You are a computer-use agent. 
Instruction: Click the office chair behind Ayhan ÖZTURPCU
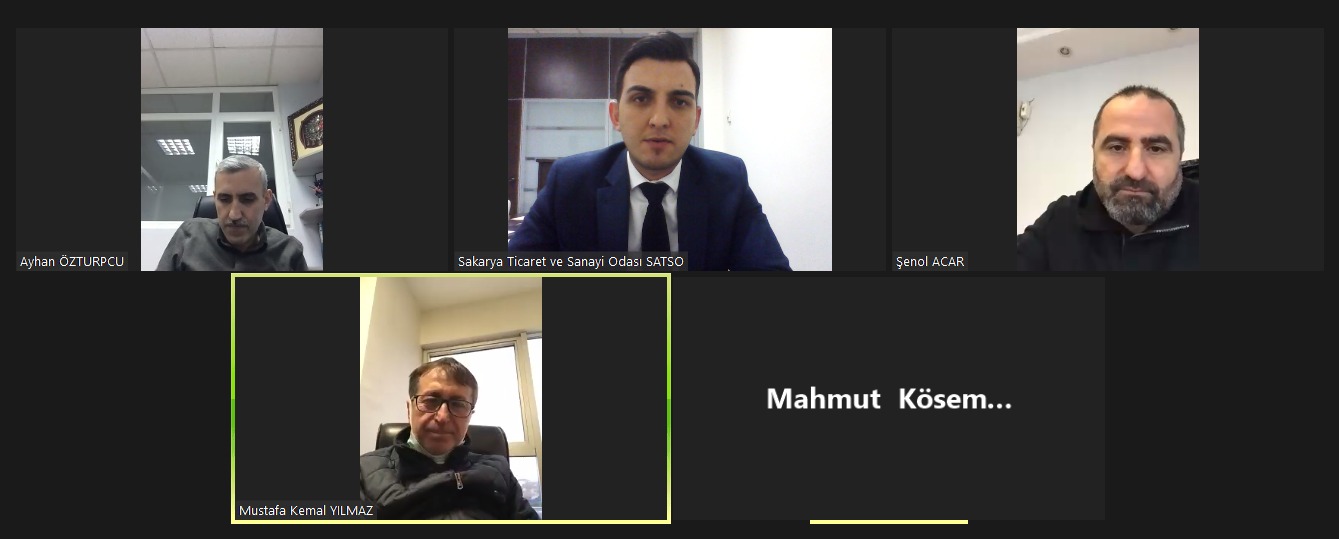tap(240, 210)
